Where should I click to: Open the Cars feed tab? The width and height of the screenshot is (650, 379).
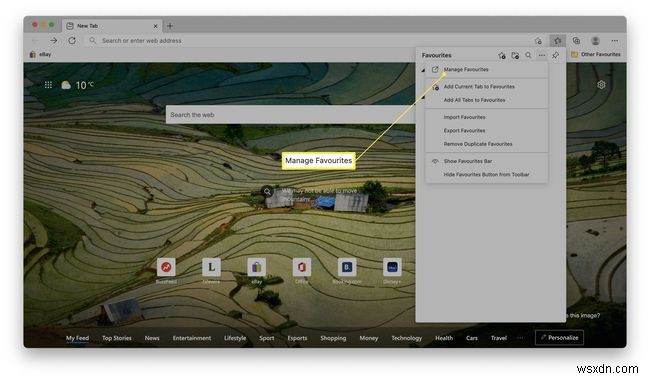[472, 338]
